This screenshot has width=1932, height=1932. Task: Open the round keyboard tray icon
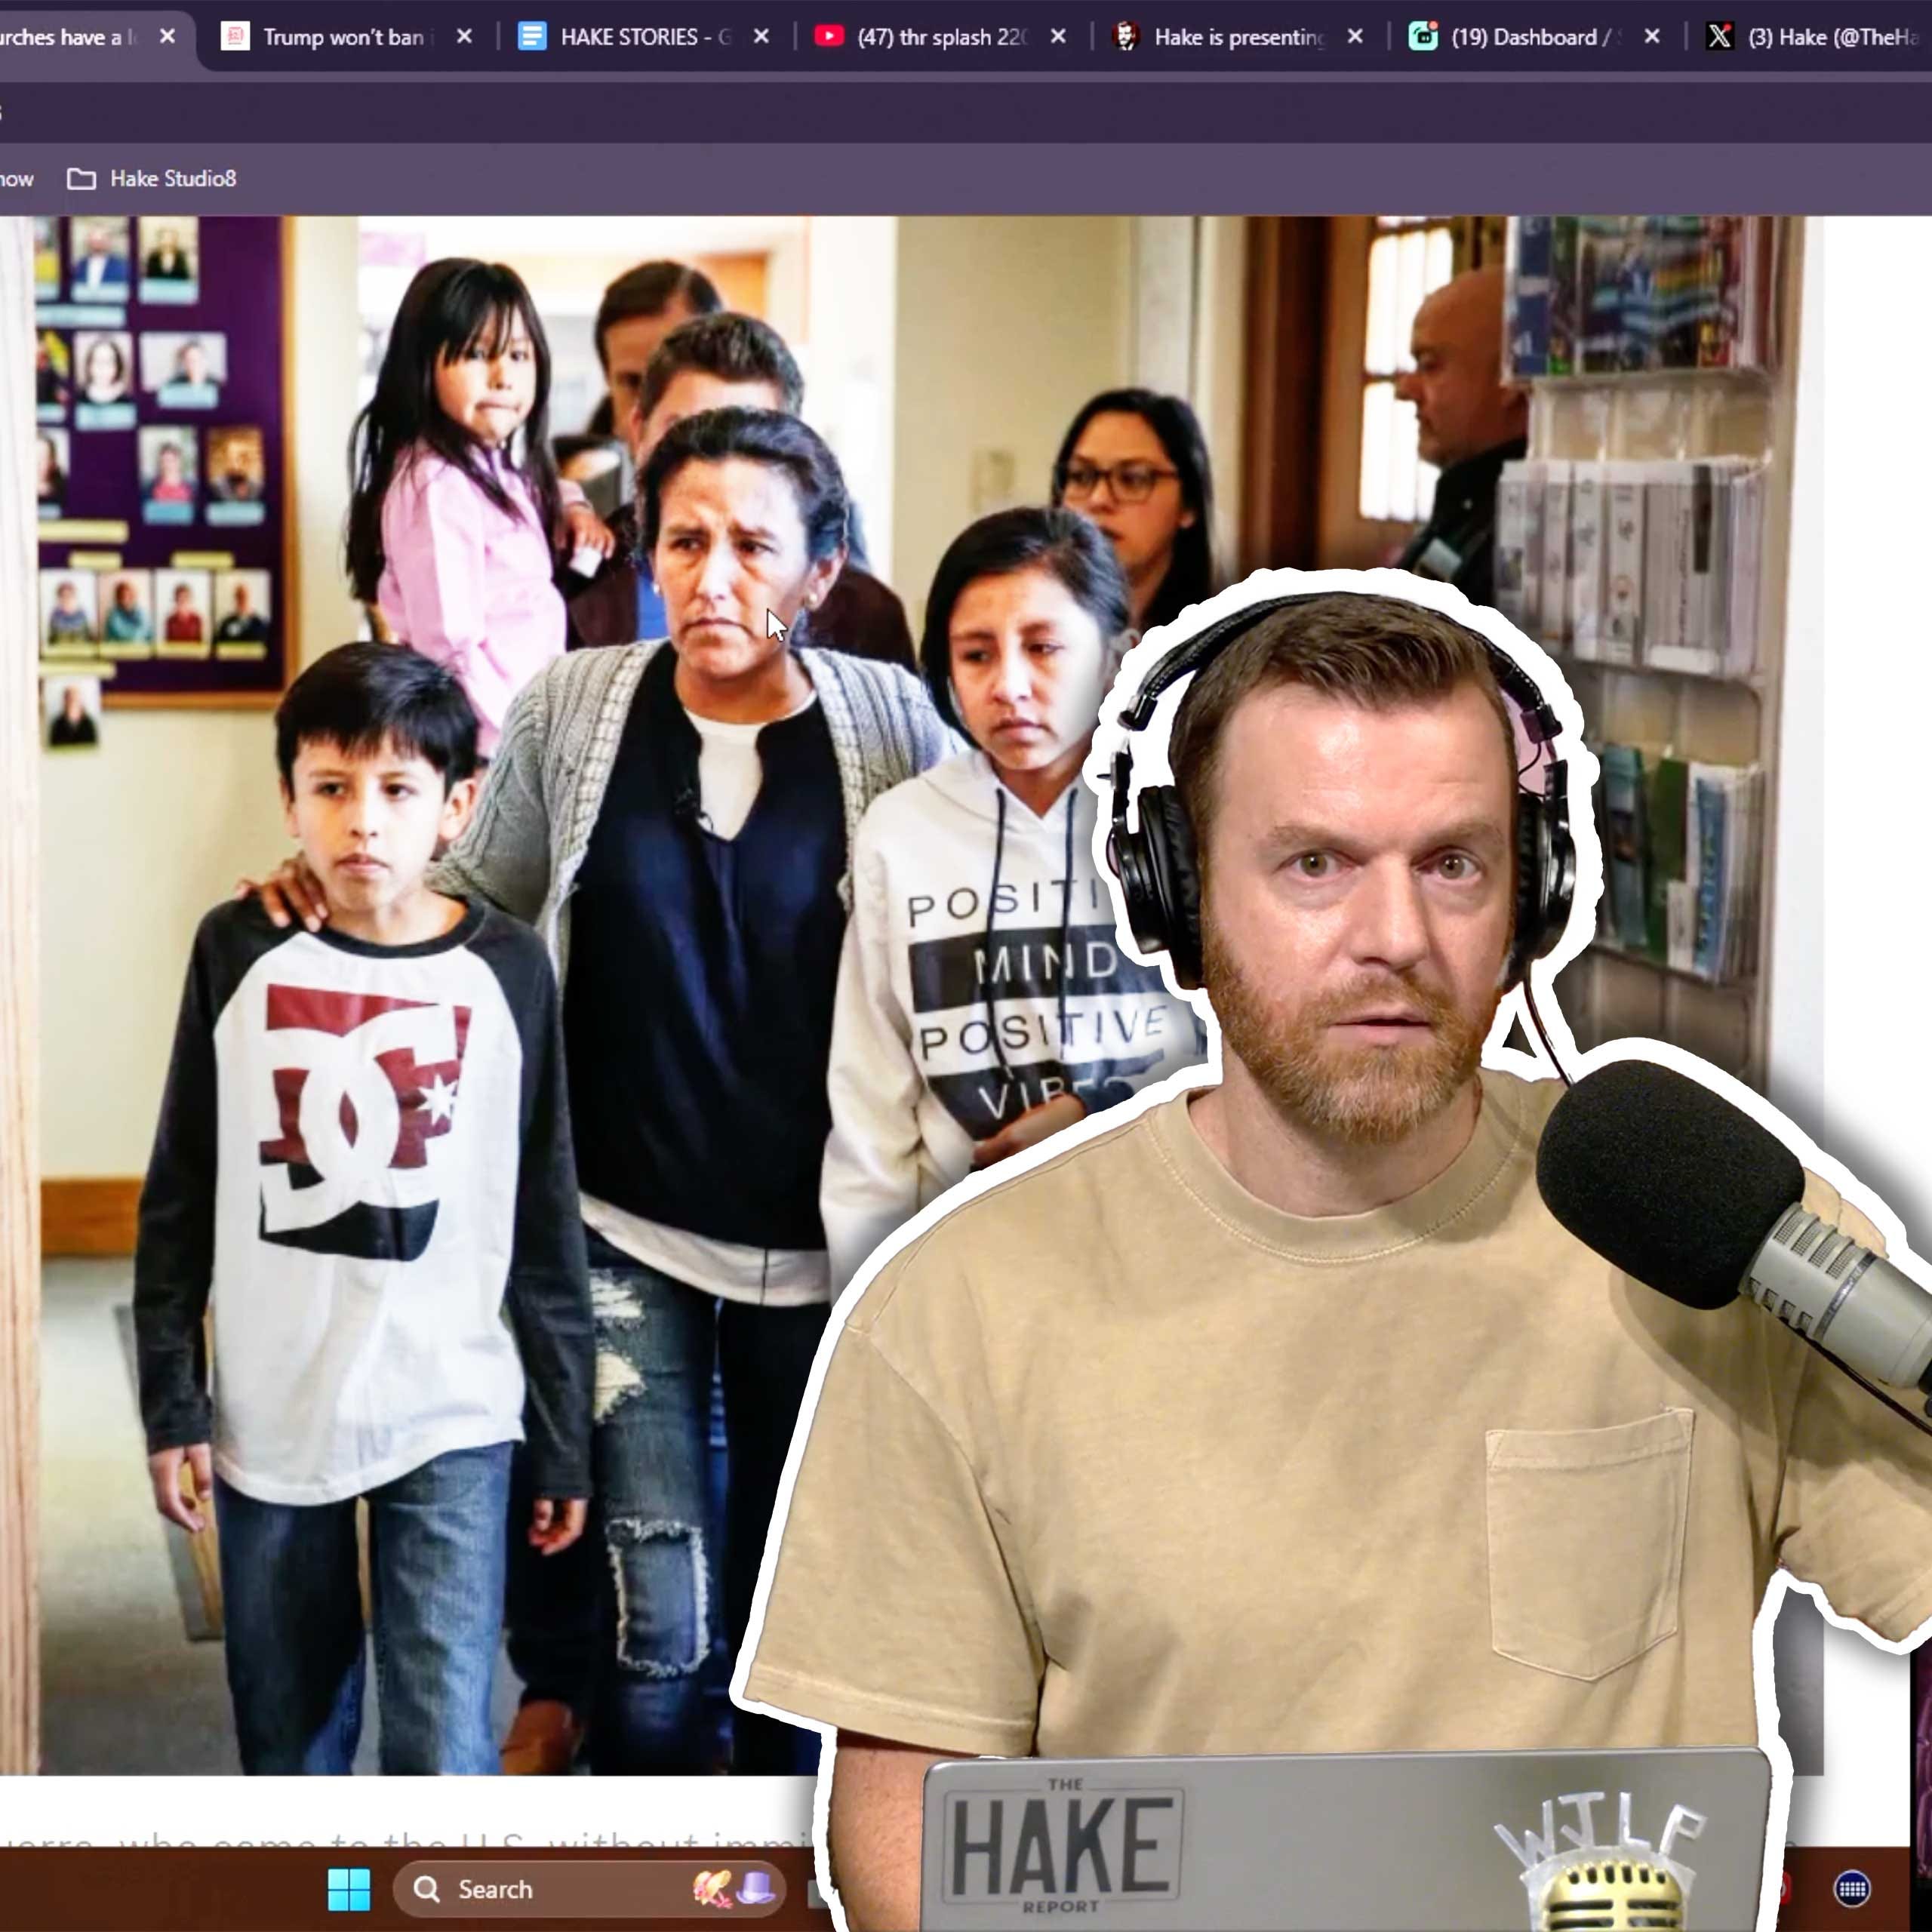[x=1852, y=1888]
